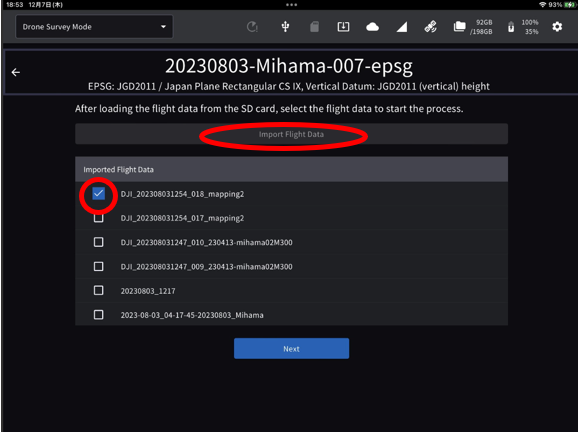Click the Import Flight Data button
This screenshot has width=578, height=432.
291,134
